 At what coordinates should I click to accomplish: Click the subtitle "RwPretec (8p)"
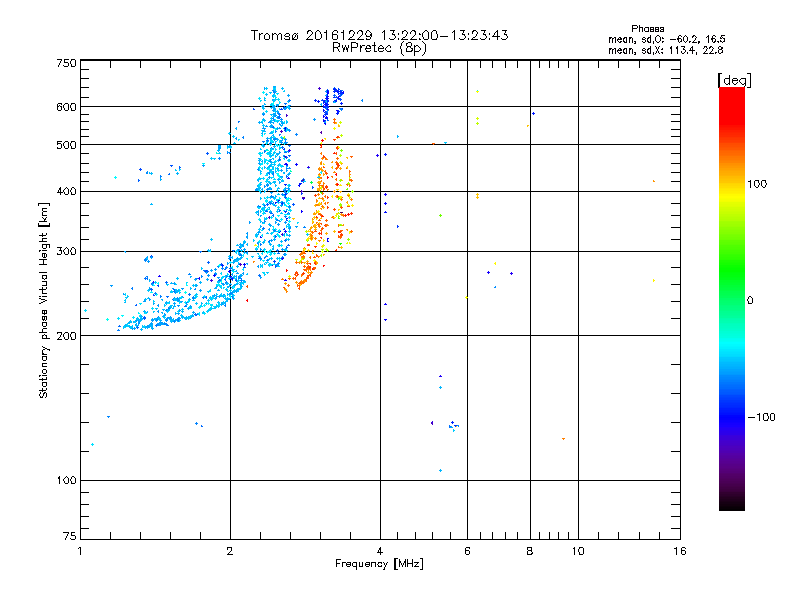(379, 48)
